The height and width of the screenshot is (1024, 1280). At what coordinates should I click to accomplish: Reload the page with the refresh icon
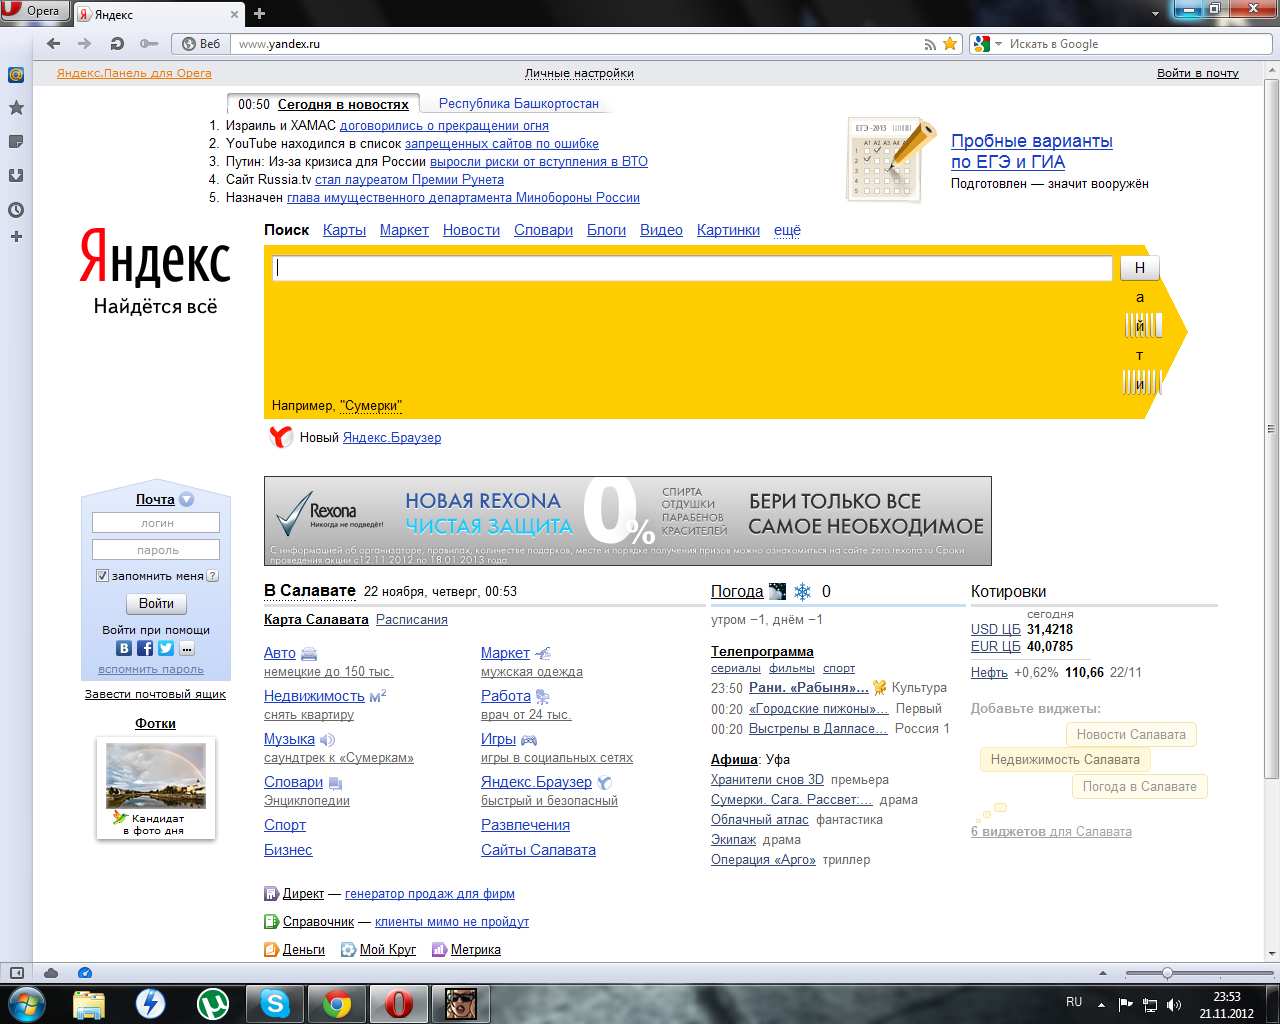coord(117,44)
